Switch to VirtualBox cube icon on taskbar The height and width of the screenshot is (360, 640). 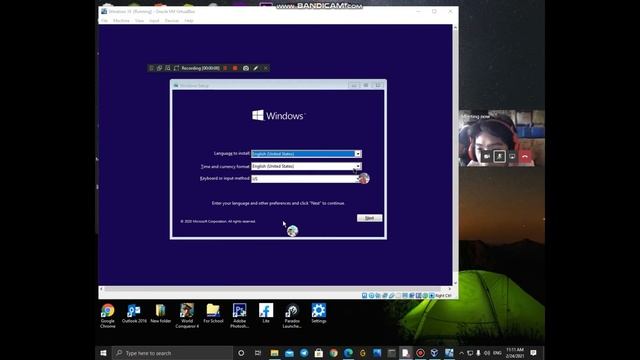pyautogui.click(x=434, y=353)
